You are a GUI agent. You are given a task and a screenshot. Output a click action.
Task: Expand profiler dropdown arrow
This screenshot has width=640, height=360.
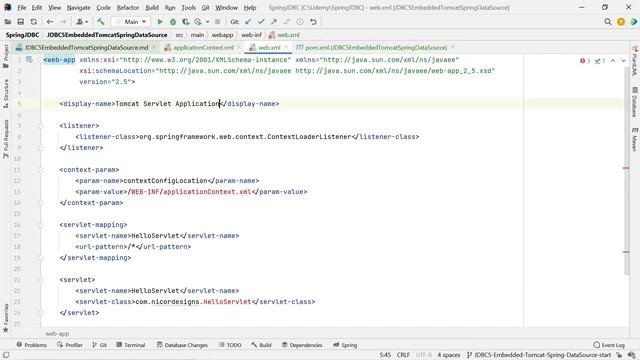(207, 22)
